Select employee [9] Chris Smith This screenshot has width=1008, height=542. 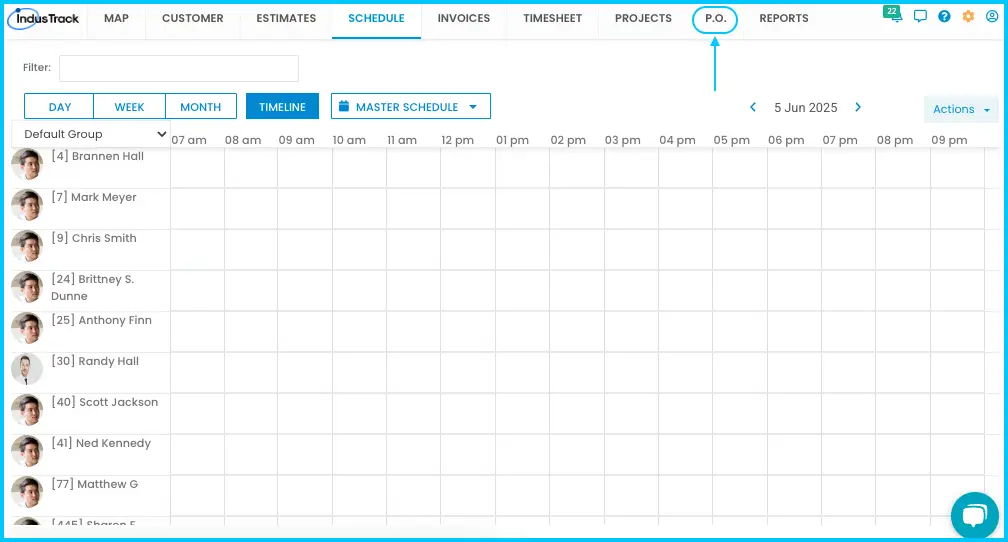94,239
